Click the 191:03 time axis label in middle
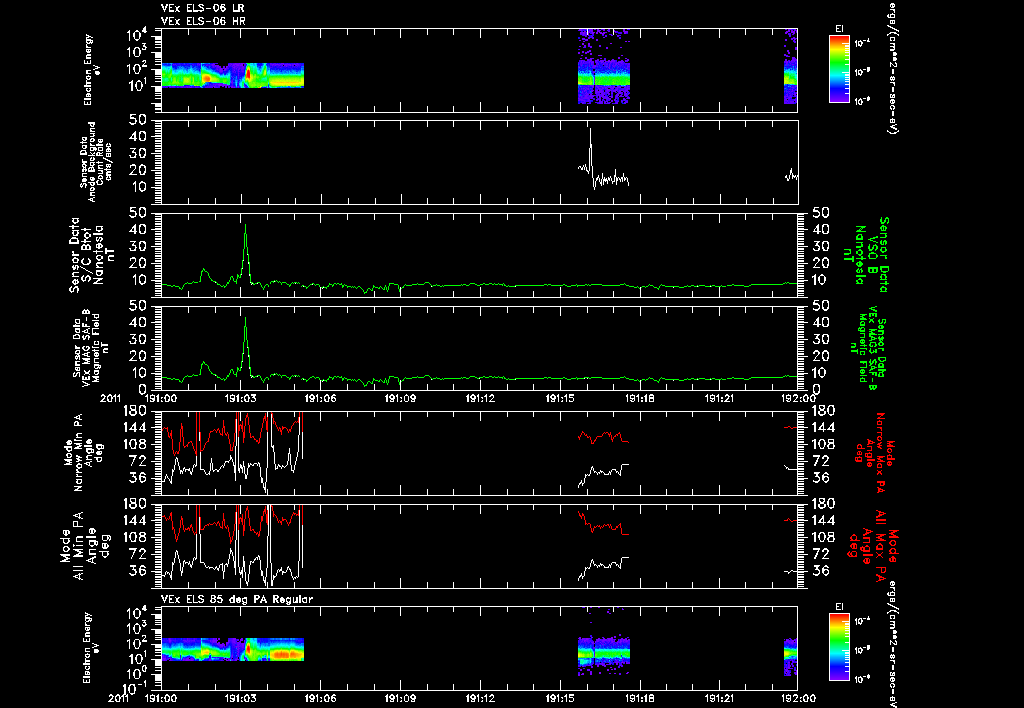Viewport: 1024px width, 708px height. tap(241, 398)
